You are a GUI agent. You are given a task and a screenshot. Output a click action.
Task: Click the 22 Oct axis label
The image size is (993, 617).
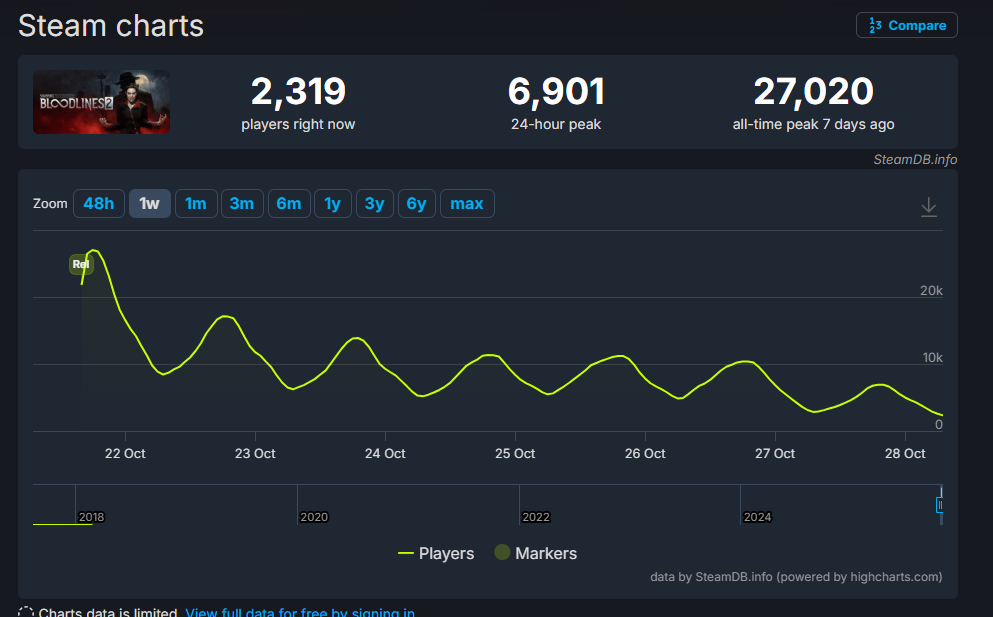click(125, 454)
